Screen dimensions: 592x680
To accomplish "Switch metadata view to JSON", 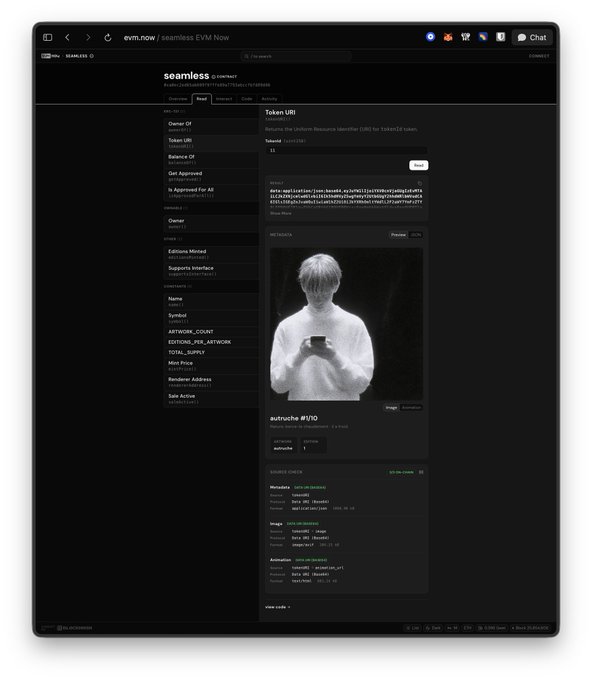I will [x=415, y=235].
